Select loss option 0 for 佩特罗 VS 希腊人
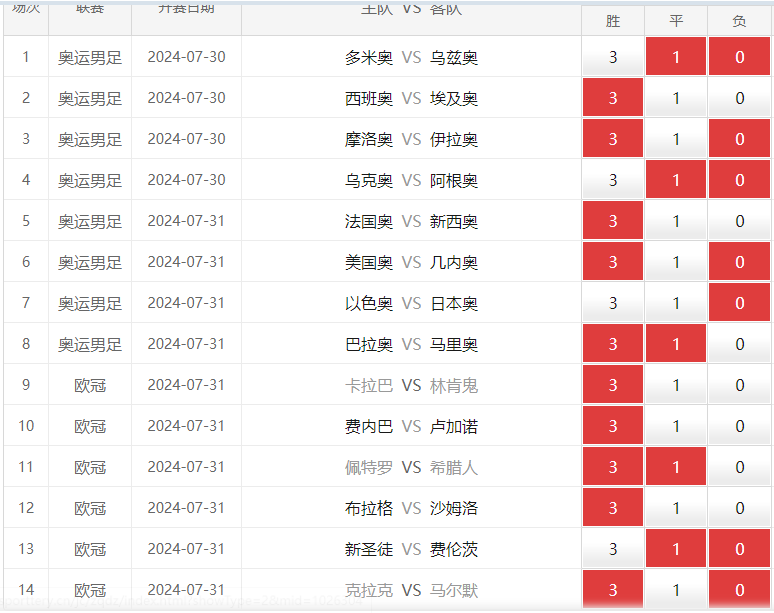This screenshot has height=613, width=774. (x=739, y=466)
